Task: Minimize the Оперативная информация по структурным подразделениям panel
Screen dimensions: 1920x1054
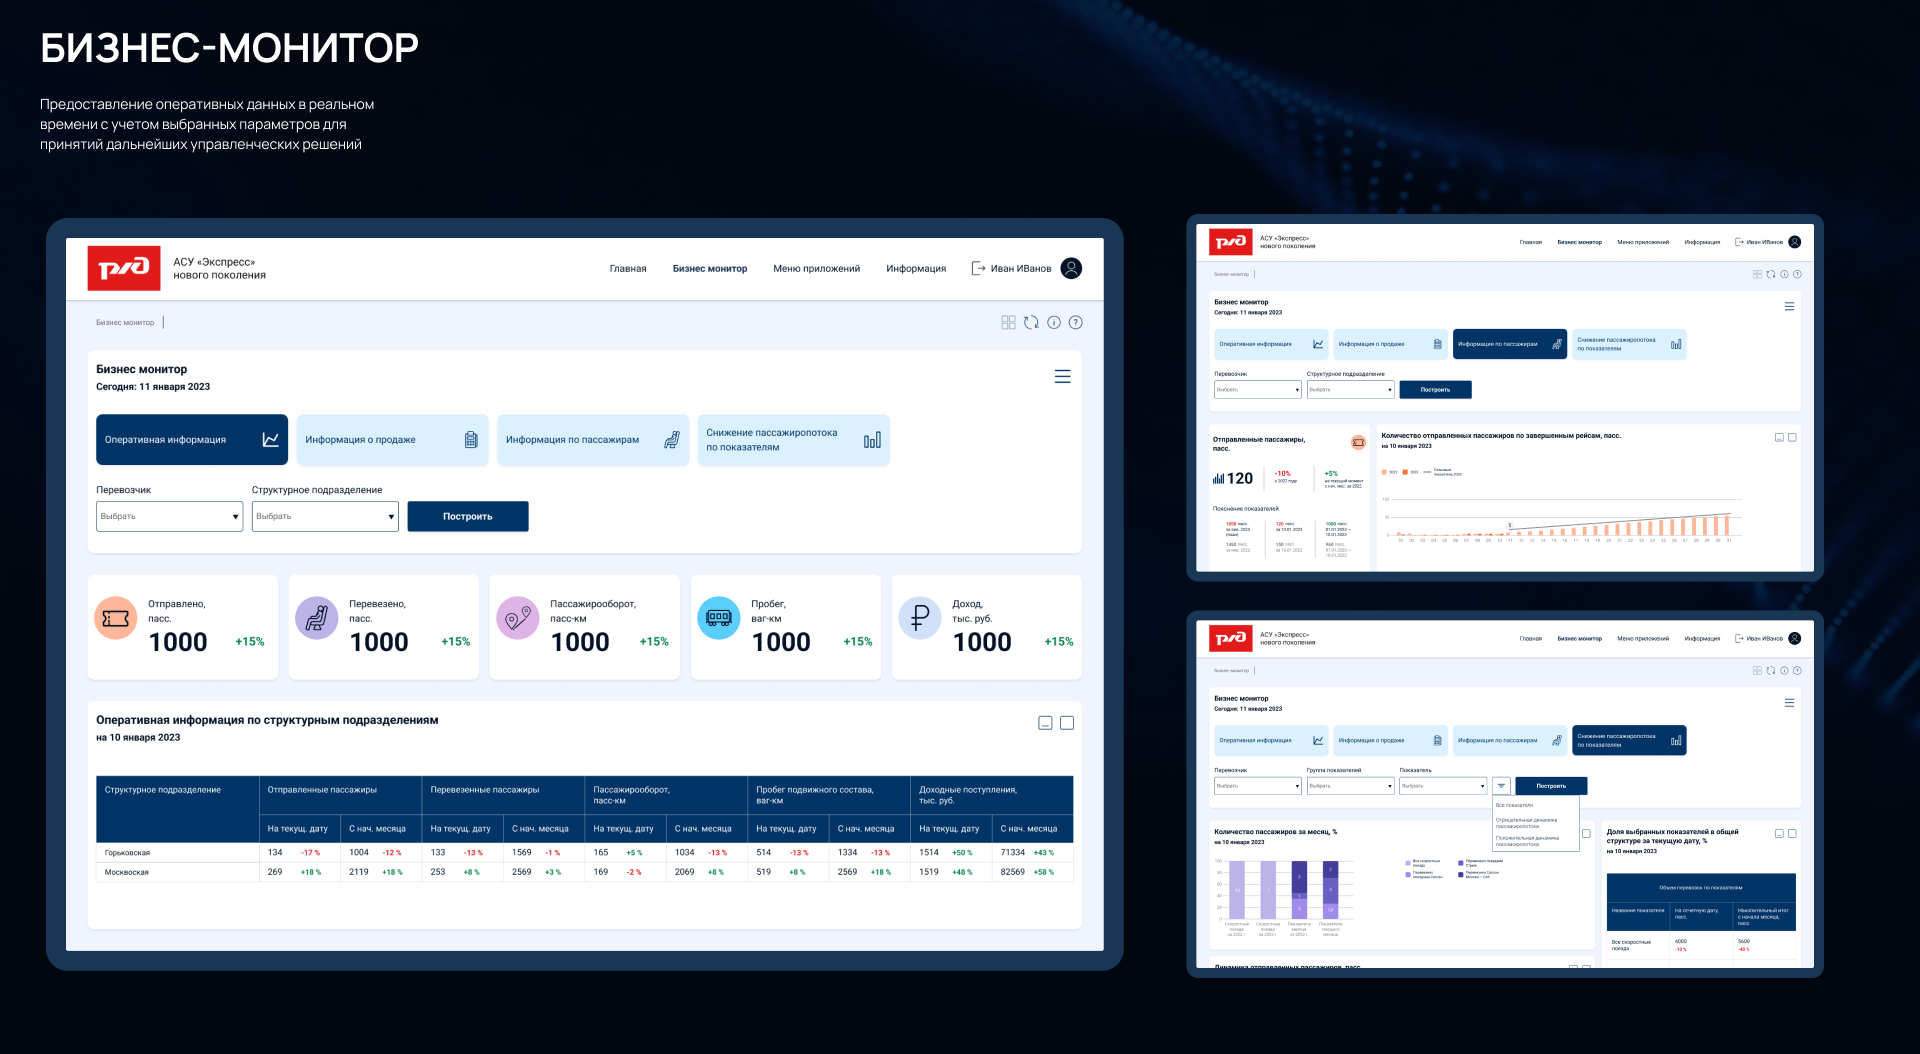Action: pos(1045,723)
